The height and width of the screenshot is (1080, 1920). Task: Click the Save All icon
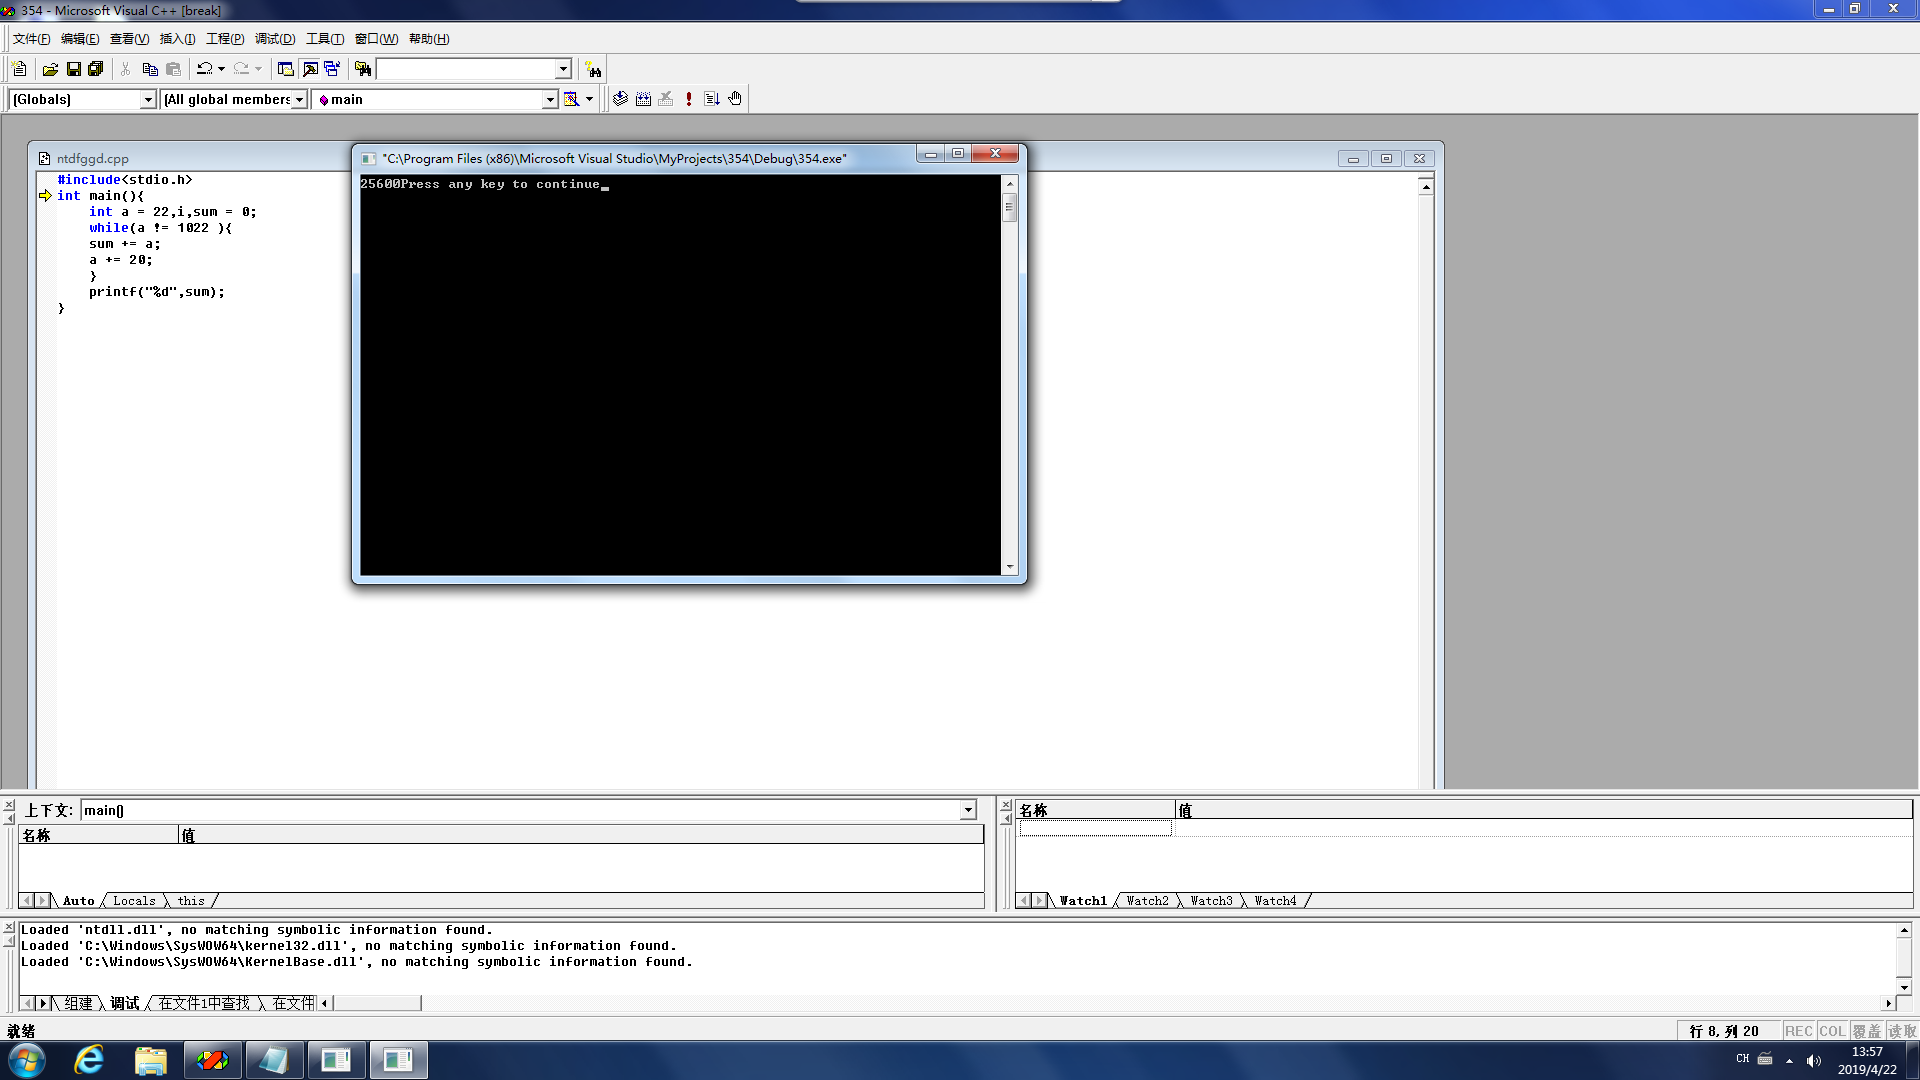pyautogui.click(x=96, y=69)
